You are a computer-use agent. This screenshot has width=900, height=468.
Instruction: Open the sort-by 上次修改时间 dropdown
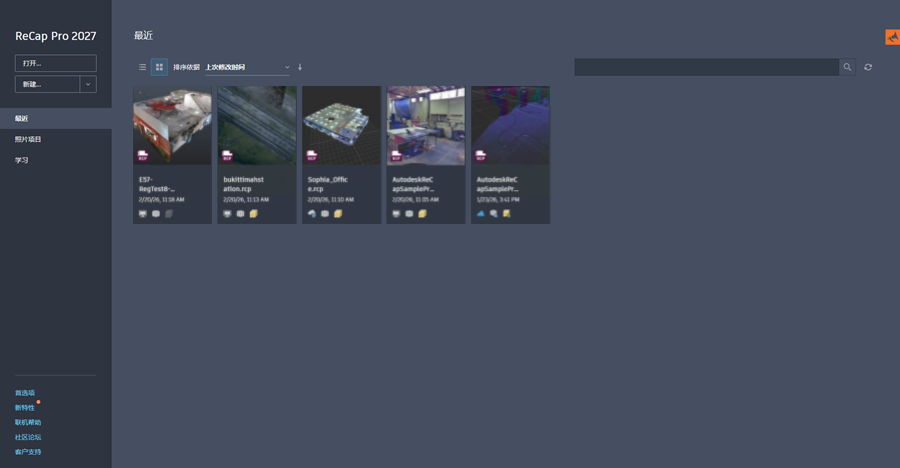tap(247, 67)
